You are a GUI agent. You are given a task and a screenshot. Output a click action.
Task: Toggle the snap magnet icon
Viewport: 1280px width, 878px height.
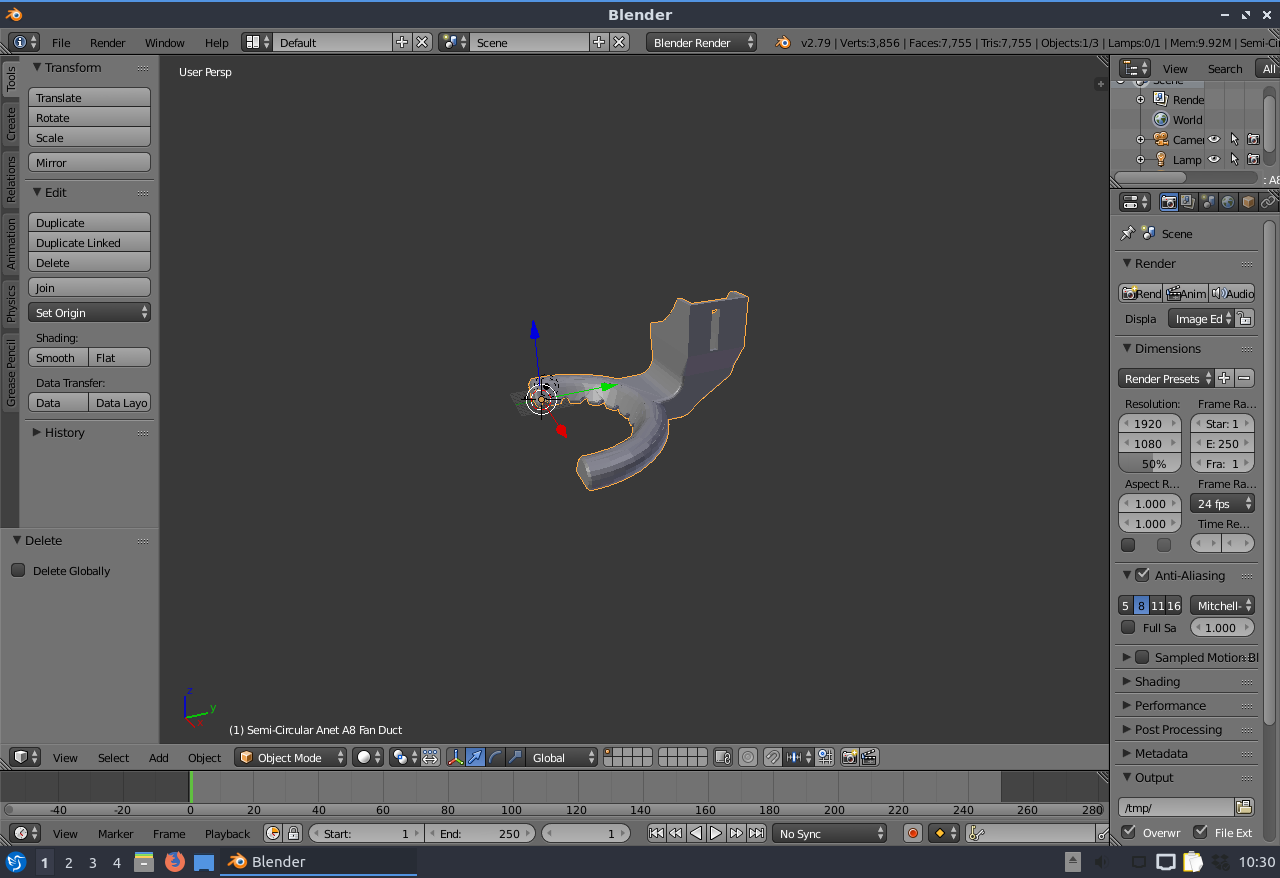(x=772, y=757)
